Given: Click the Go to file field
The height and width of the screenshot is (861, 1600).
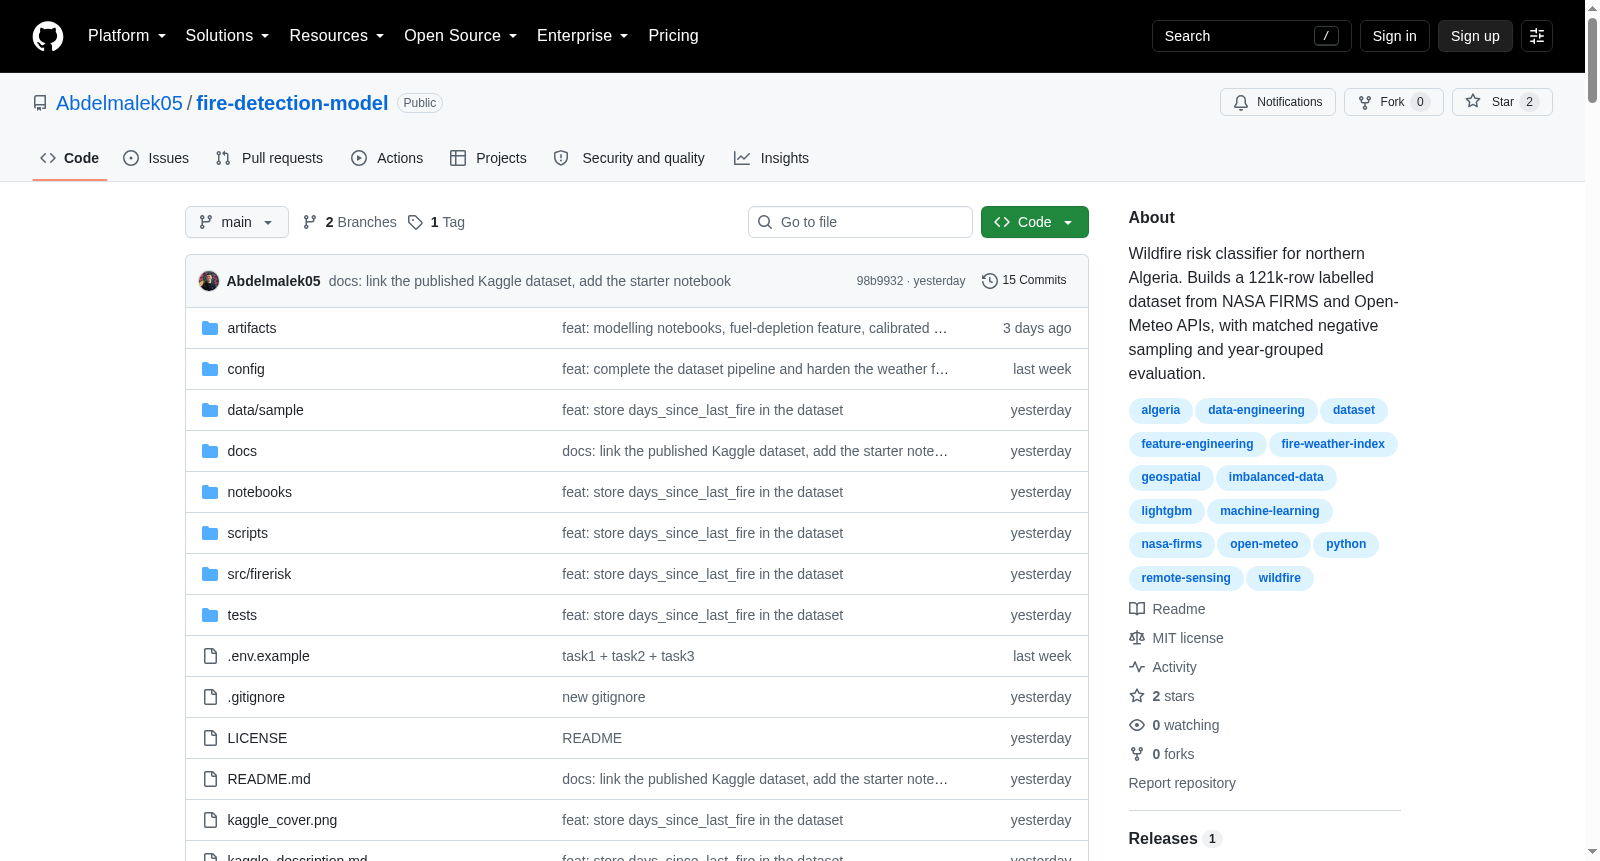Looking at the screenshot, I should [x=860, y=222].
